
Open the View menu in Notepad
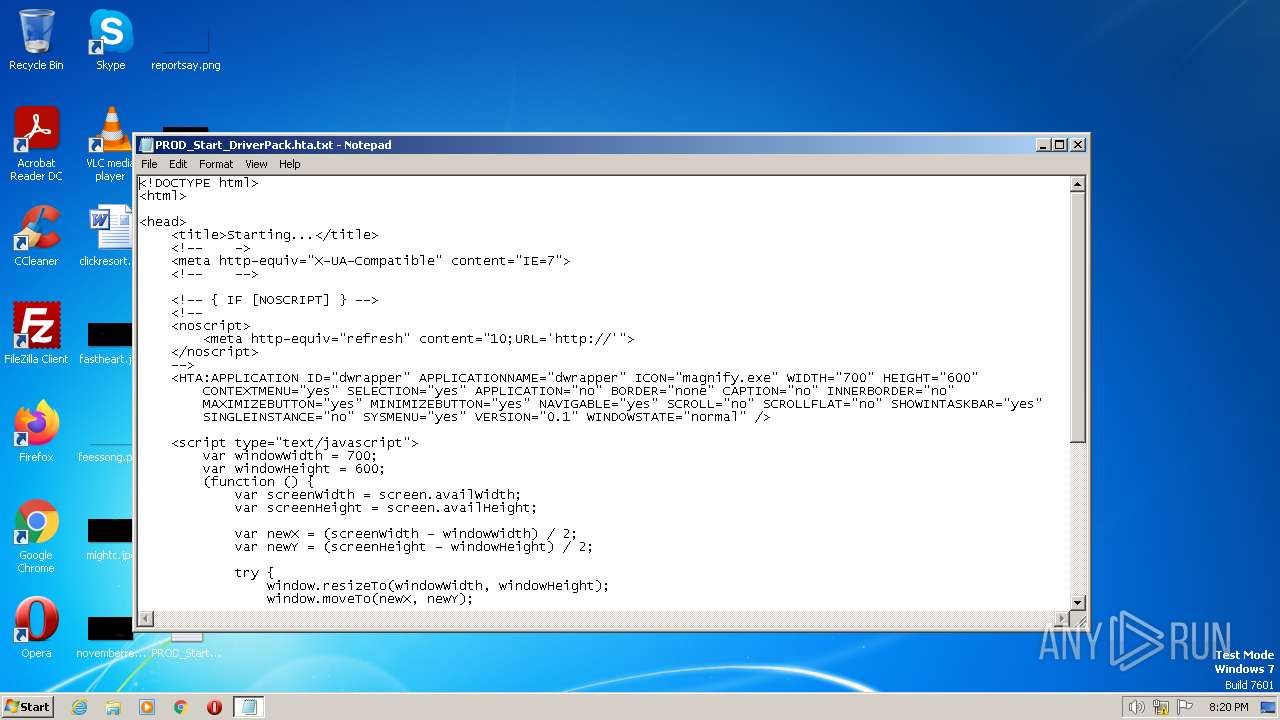click(x=256, y=164)
